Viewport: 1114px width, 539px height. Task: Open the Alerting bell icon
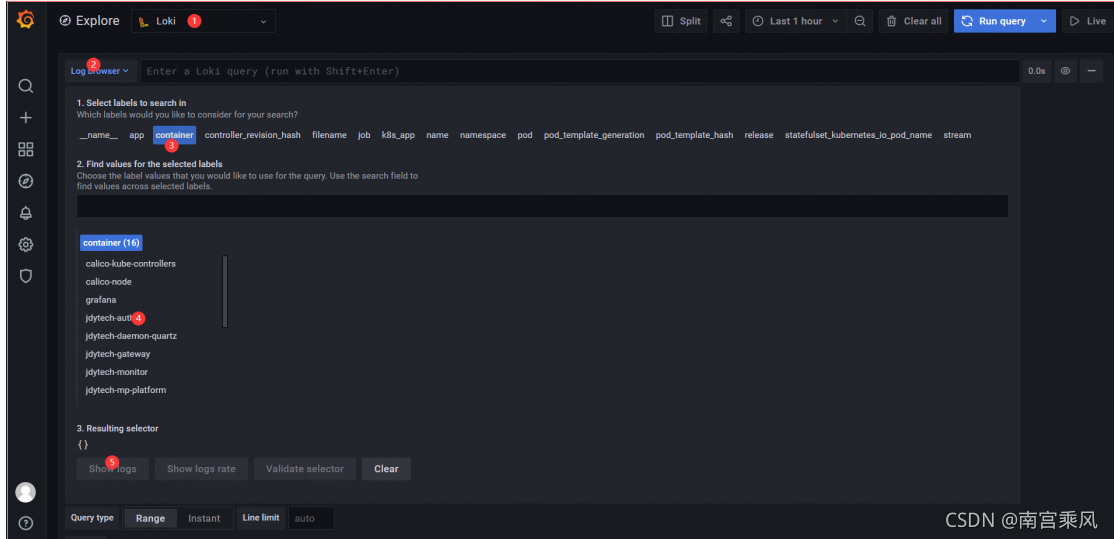tap(26, 213)
